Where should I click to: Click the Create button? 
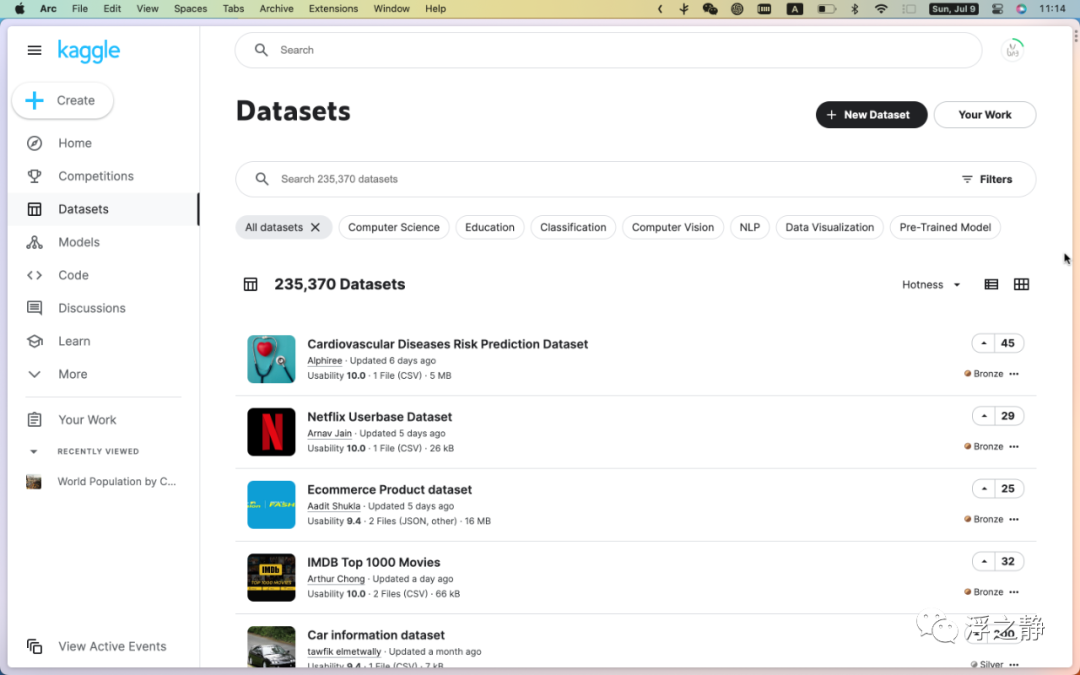(63, 101)
